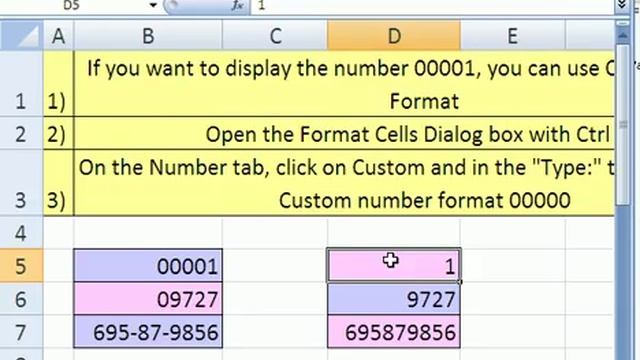Expand the formula bar with chevron
This screenshot has height=360, width=640.
622,5
